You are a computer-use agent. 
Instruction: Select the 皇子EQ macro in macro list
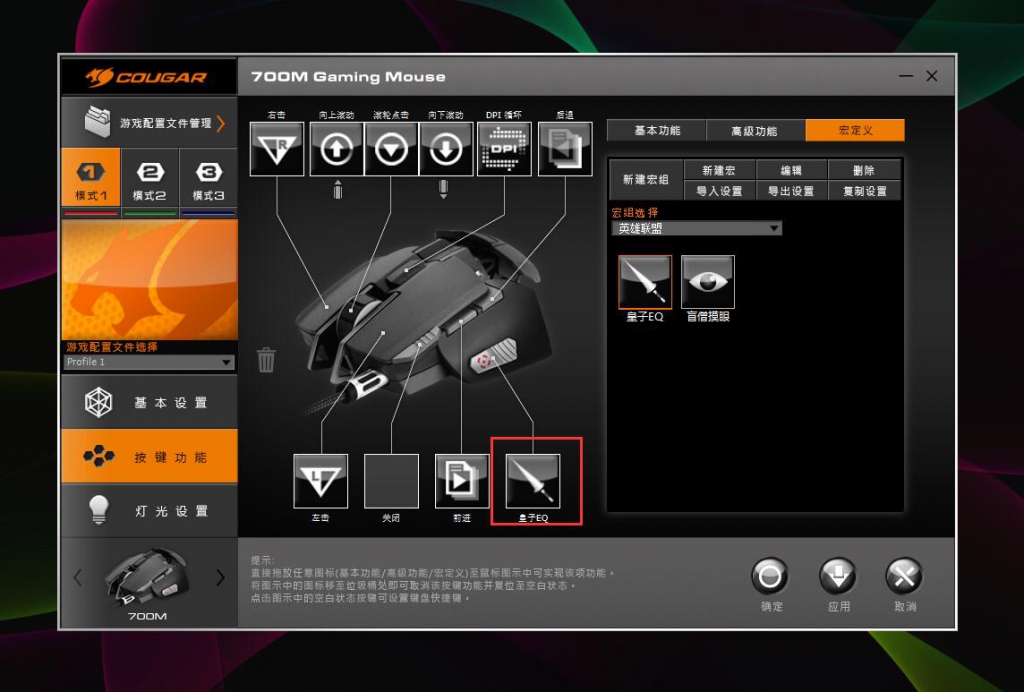coord(645,282)
